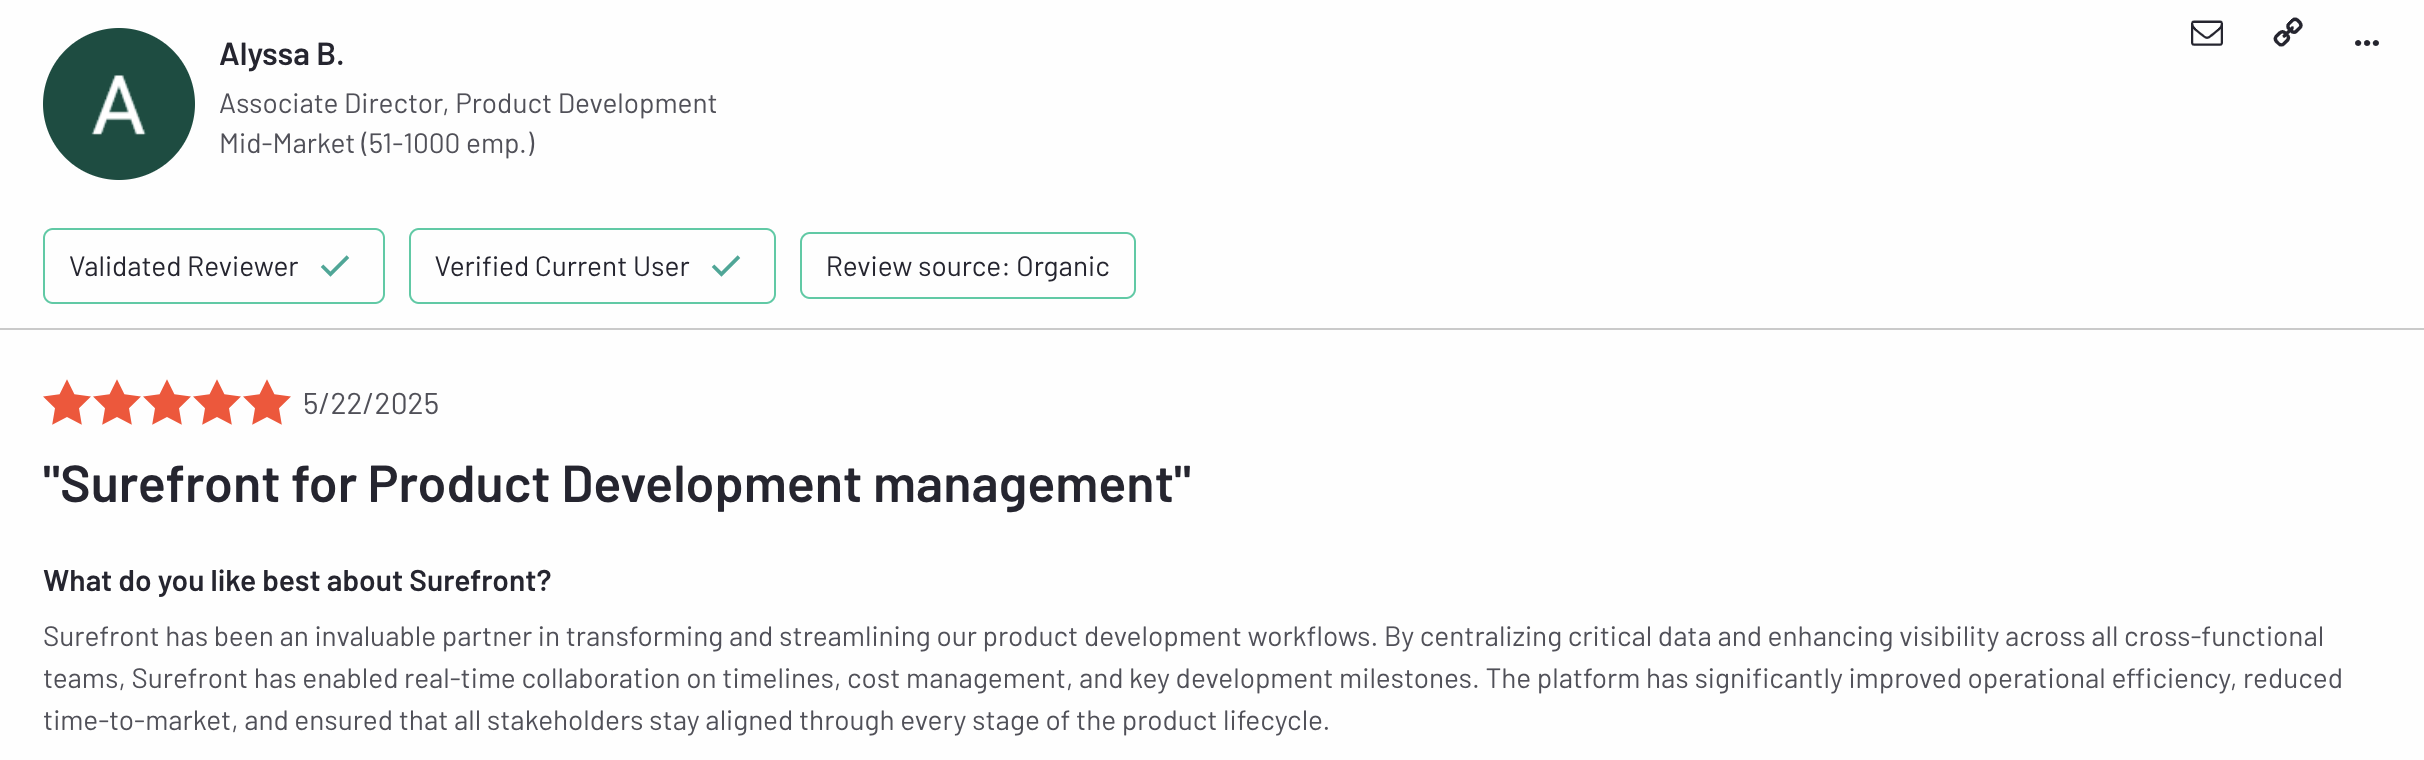Click the Verified Current User checkmark
The width and height of the screenshot is (2424, 760).
point(726,266)
